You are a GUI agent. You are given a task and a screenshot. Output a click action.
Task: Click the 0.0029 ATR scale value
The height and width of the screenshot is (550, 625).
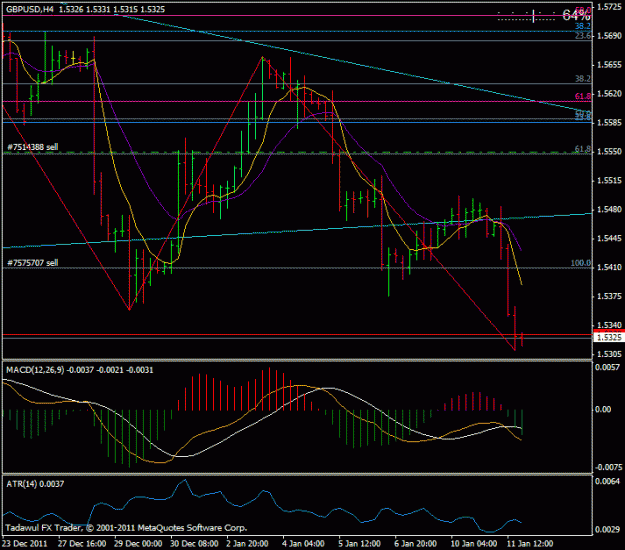tap(607, 530)
